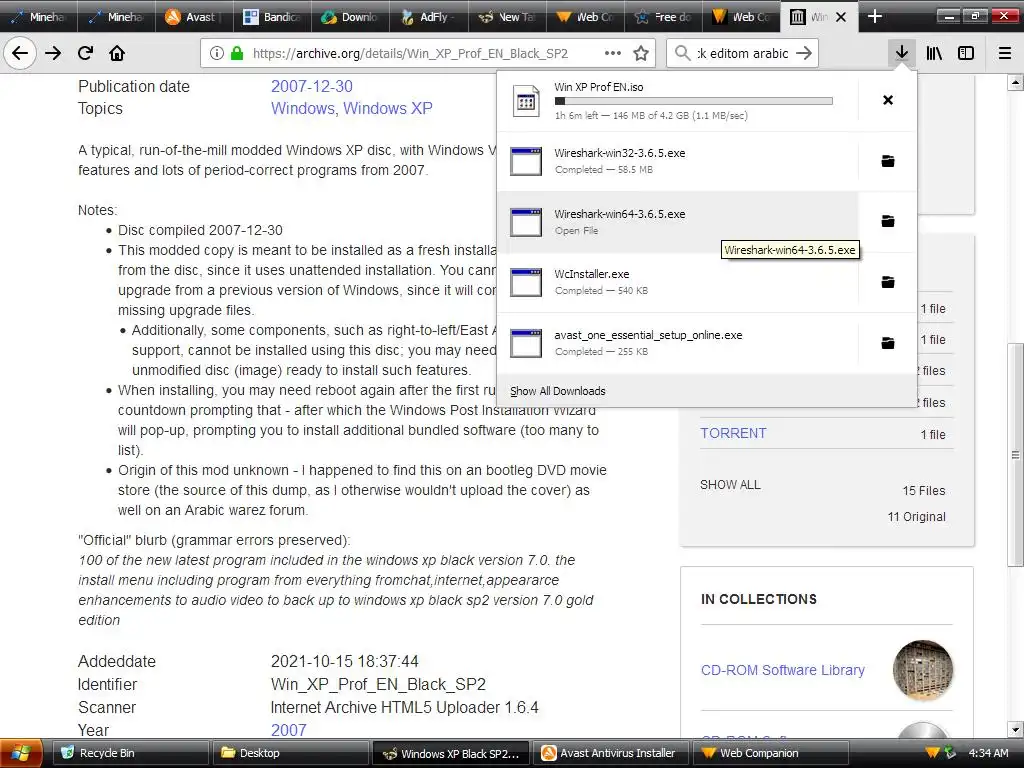
Task: Click the Win XP Prof EN.iso download entry
Action: (677, 101)
